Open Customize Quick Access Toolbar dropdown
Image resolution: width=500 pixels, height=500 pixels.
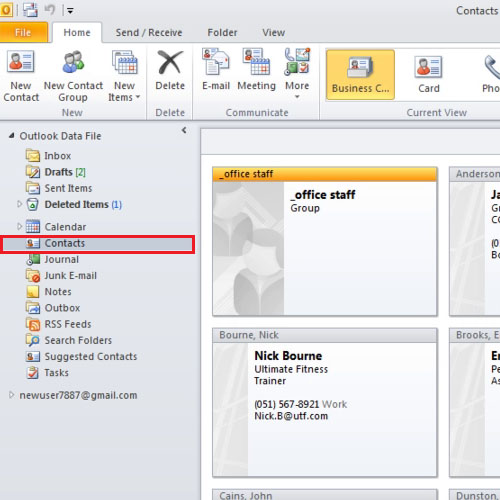pyautogui.click(x=70, y=11)
